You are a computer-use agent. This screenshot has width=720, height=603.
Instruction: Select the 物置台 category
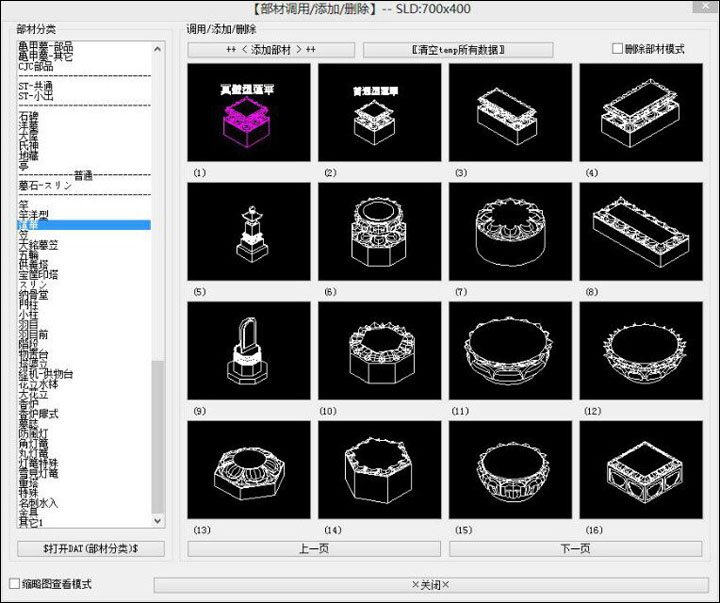pyautogui.click(x=33, y=354)
